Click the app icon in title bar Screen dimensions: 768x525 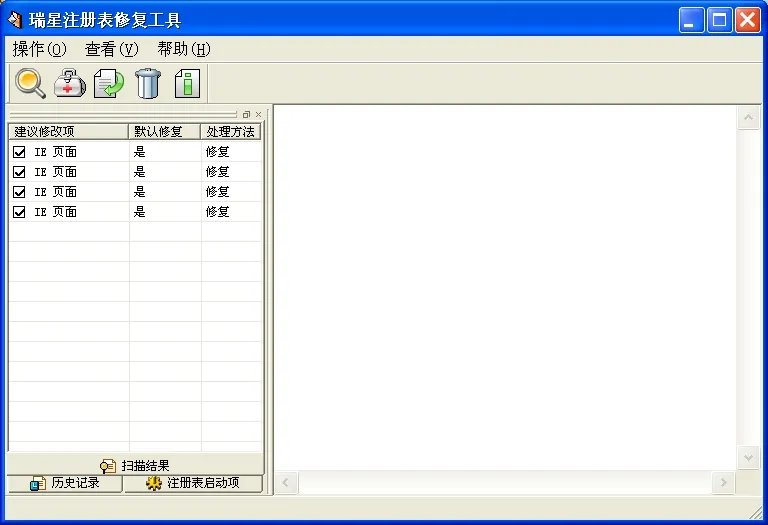tap(15, 20)
